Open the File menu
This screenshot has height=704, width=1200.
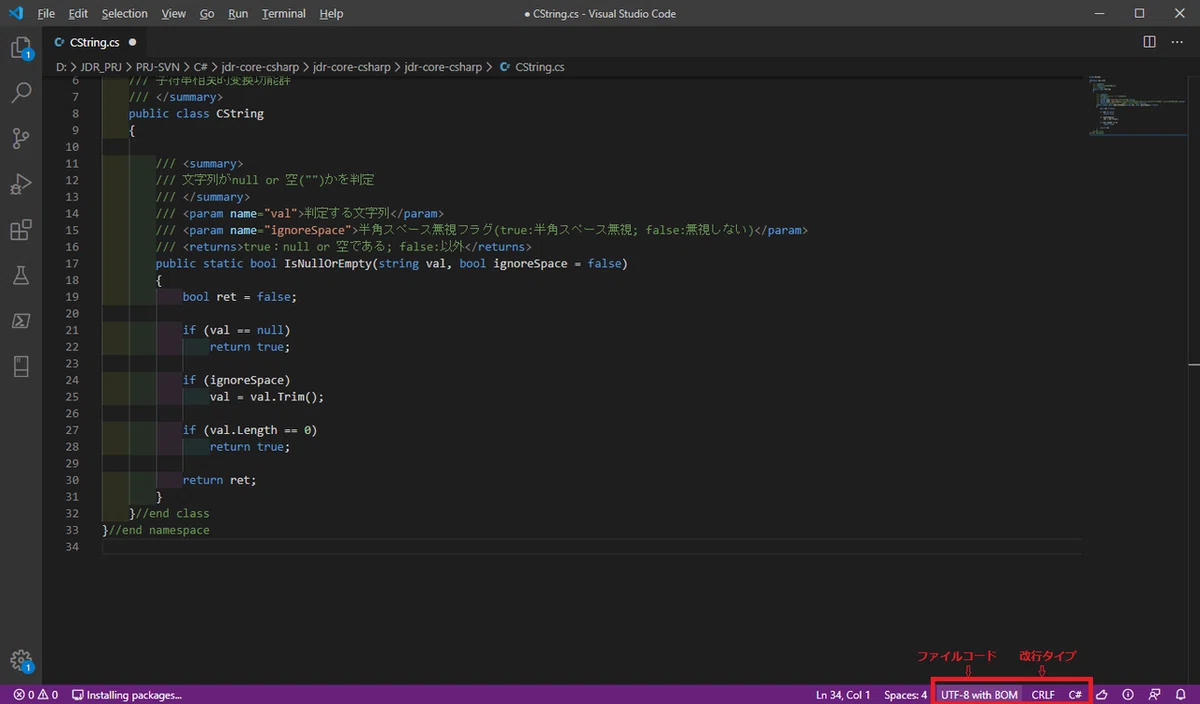click(46, 13)
